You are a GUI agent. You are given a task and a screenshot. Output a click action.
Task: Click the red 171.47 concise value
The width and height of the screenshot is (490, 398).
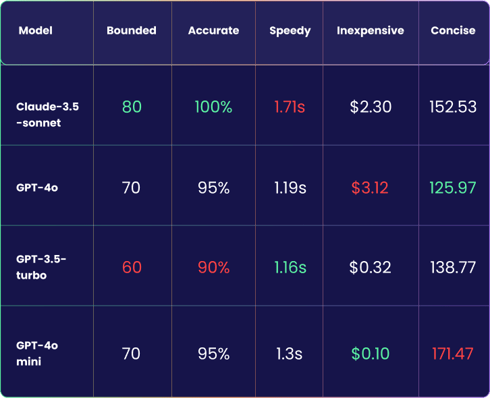tap(453, 354)
